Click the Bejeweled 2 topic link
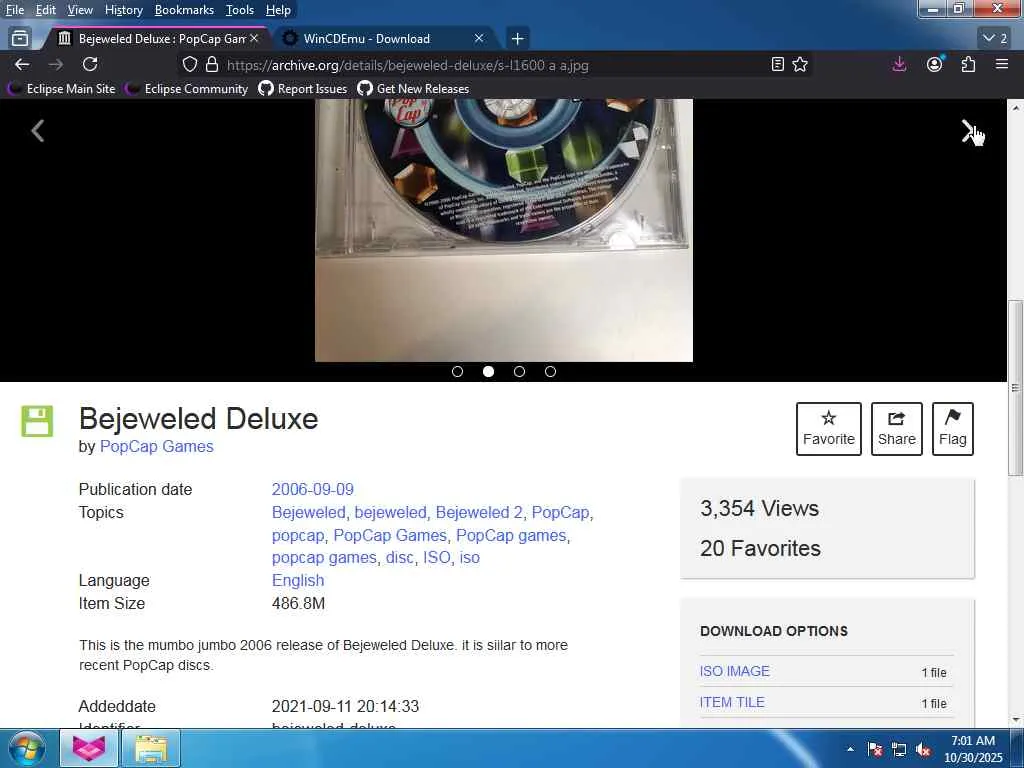 click(x=479, y=513)
